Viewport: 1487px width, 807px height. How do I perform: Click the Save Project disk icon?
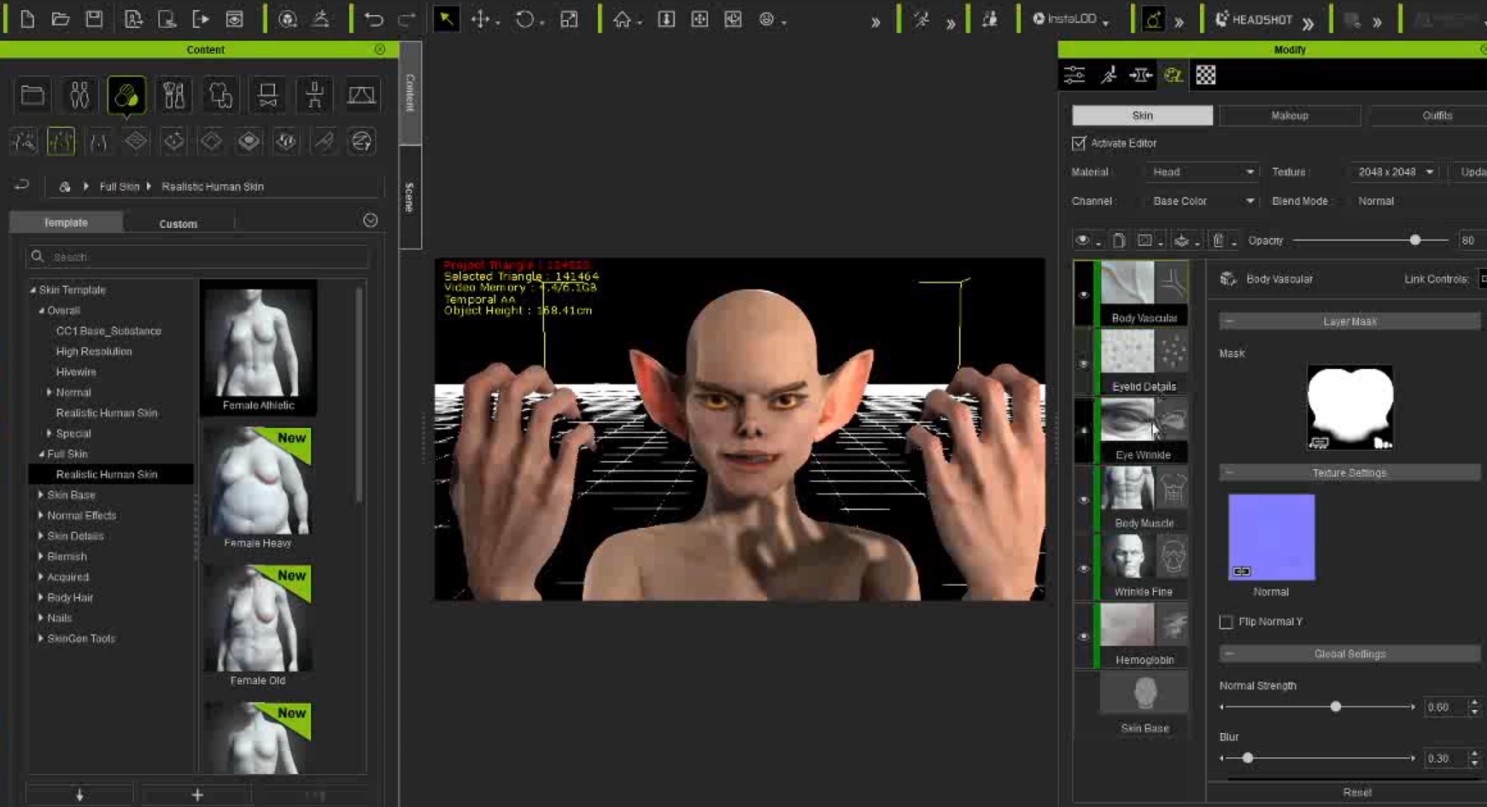[94, 19]
